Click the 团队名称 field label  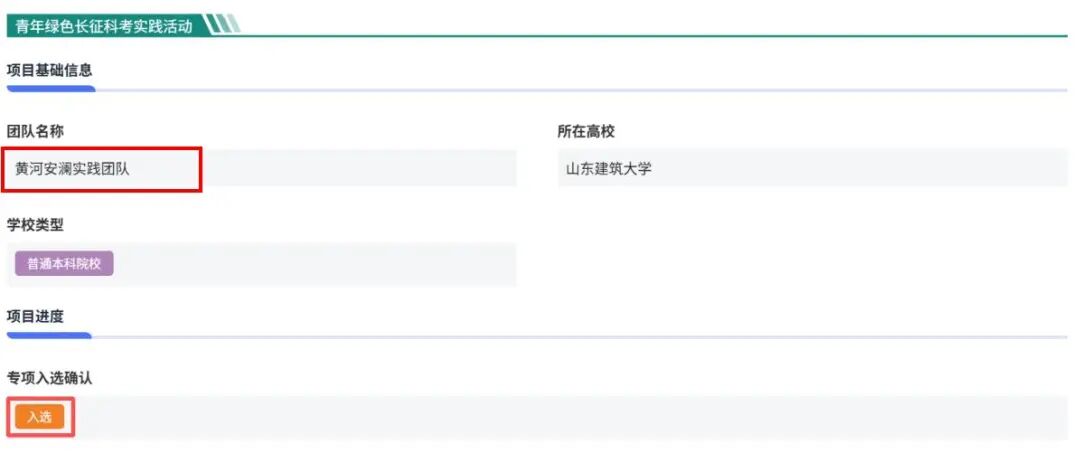35,132
